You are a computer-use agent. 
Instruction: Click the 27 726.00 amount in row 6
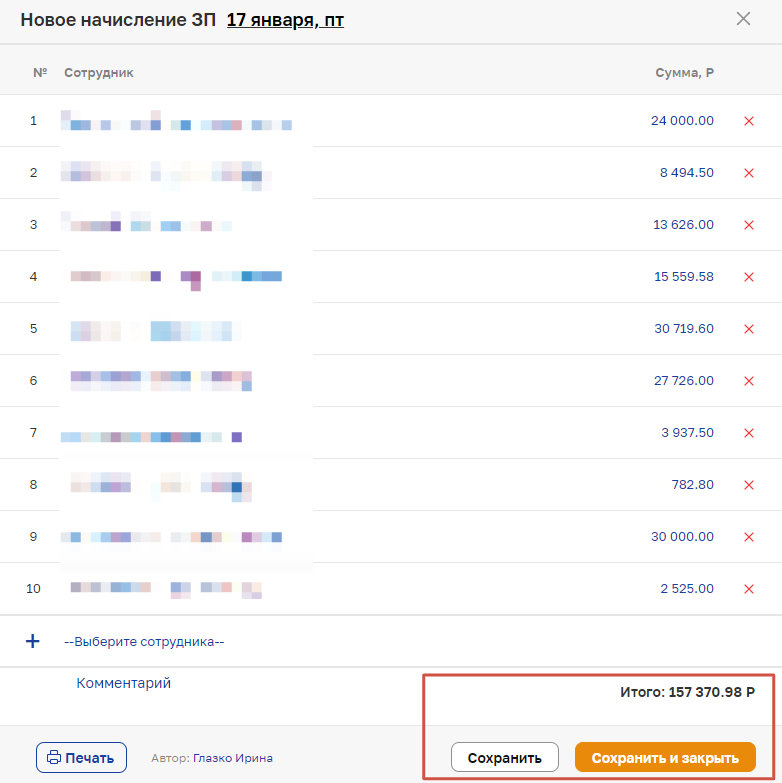tap(683, 381)
